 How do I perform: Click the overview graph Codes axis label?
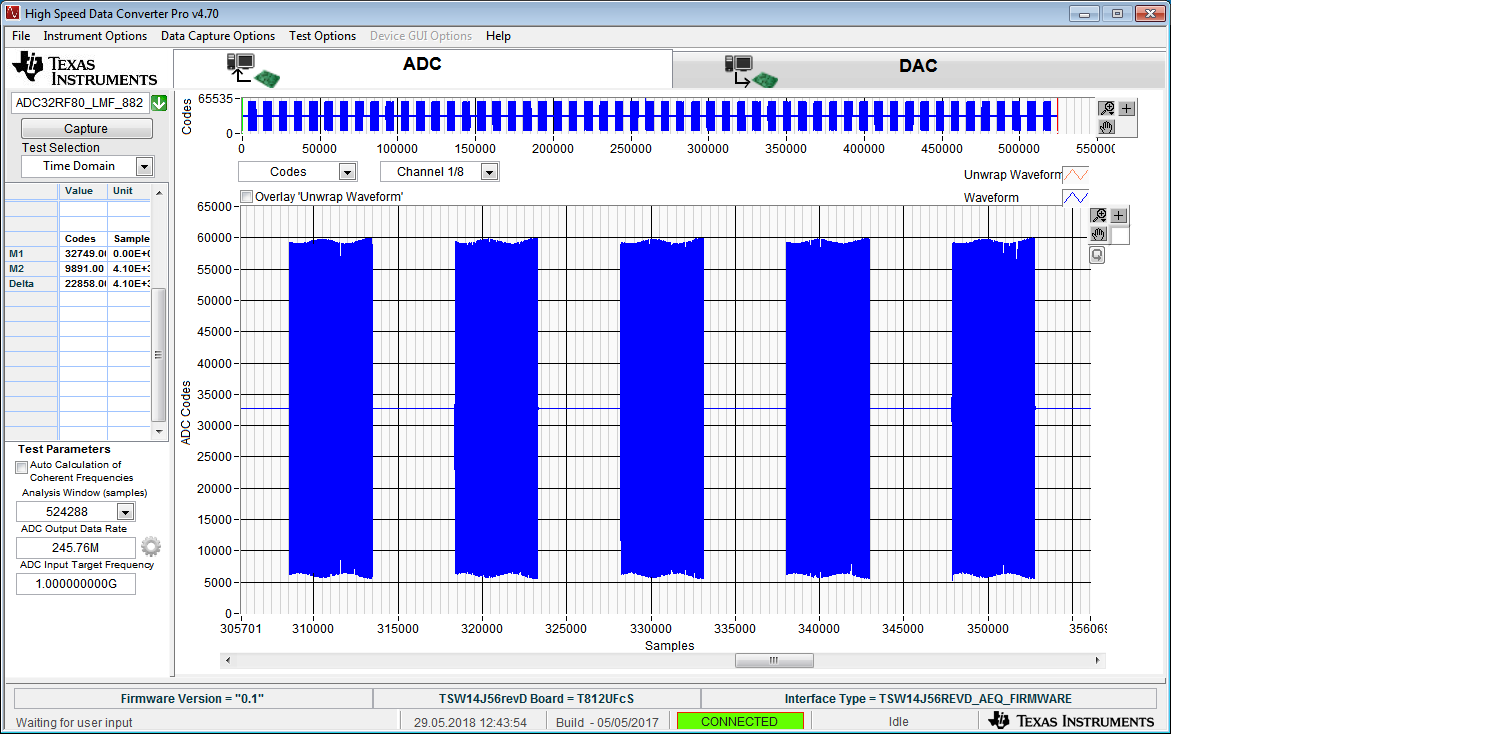(x=187, y=116)
